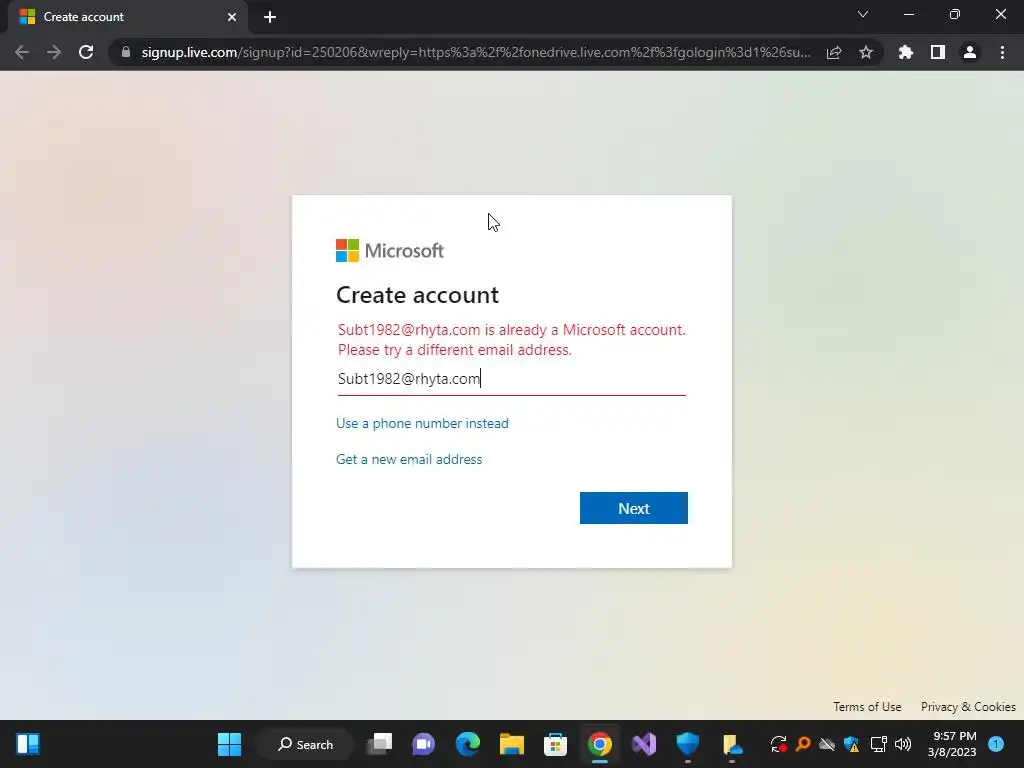The height and width of the screenshot is (768, 1024).
Task: Reload the page with the refresh icon
Action: pyautogui.click(x=86, y=52)
